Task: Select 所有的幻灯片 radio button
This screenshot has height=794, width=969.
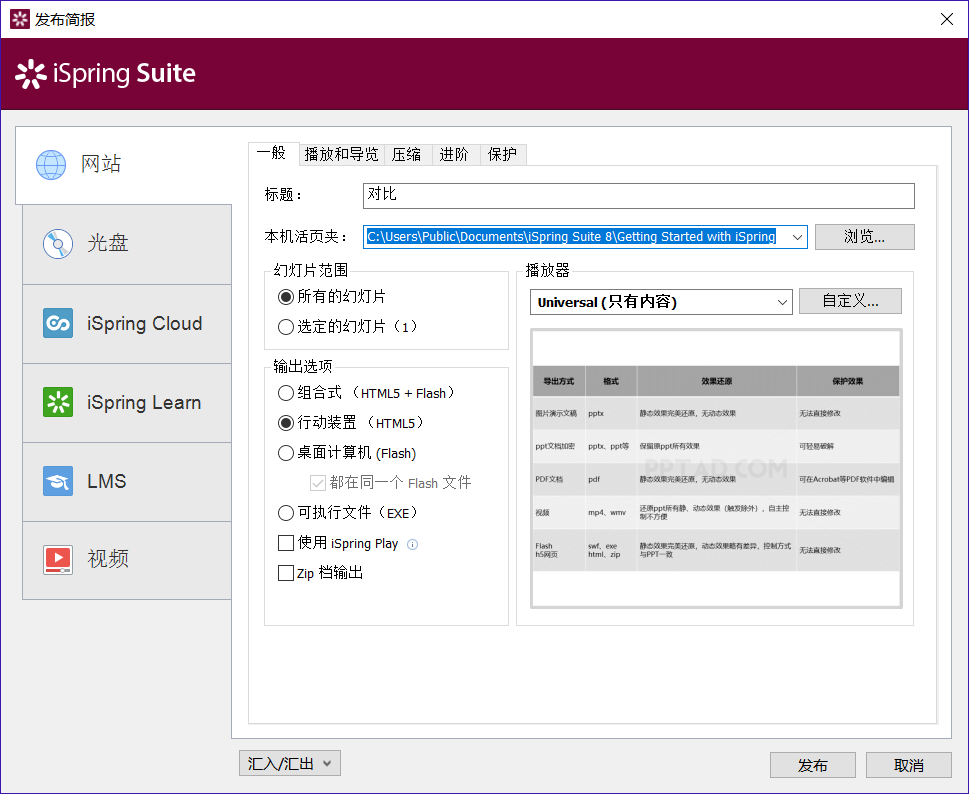Action: [x=286, y=297]
